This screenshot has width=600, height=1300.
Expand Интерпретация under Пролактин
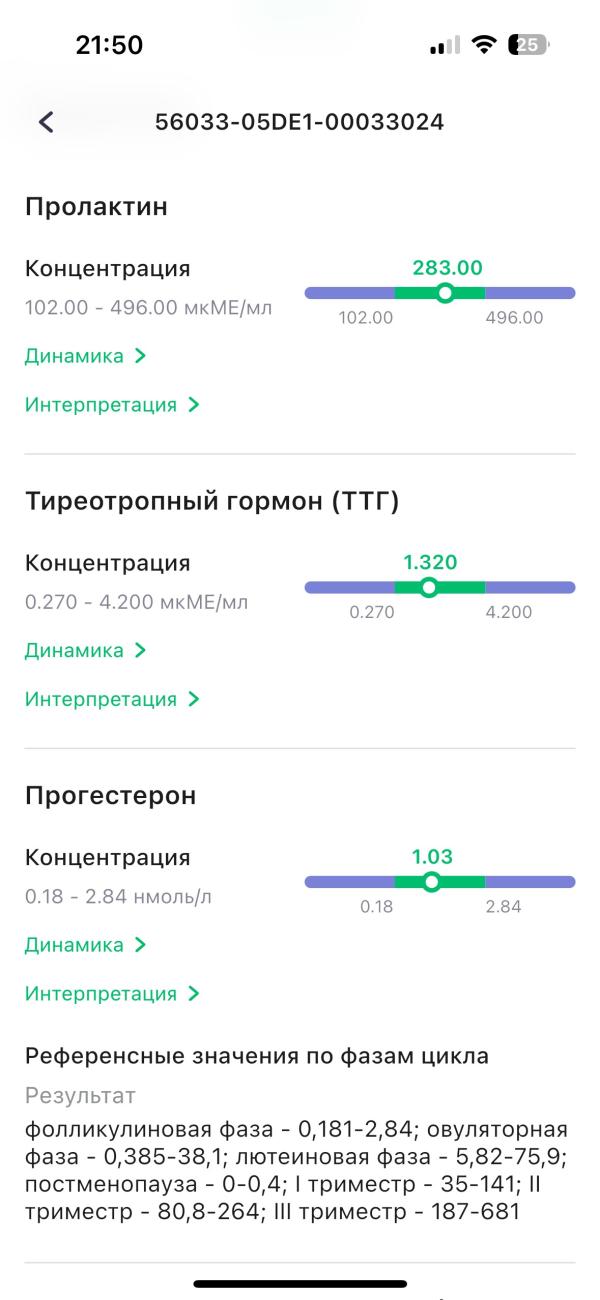tap(112, 405)
